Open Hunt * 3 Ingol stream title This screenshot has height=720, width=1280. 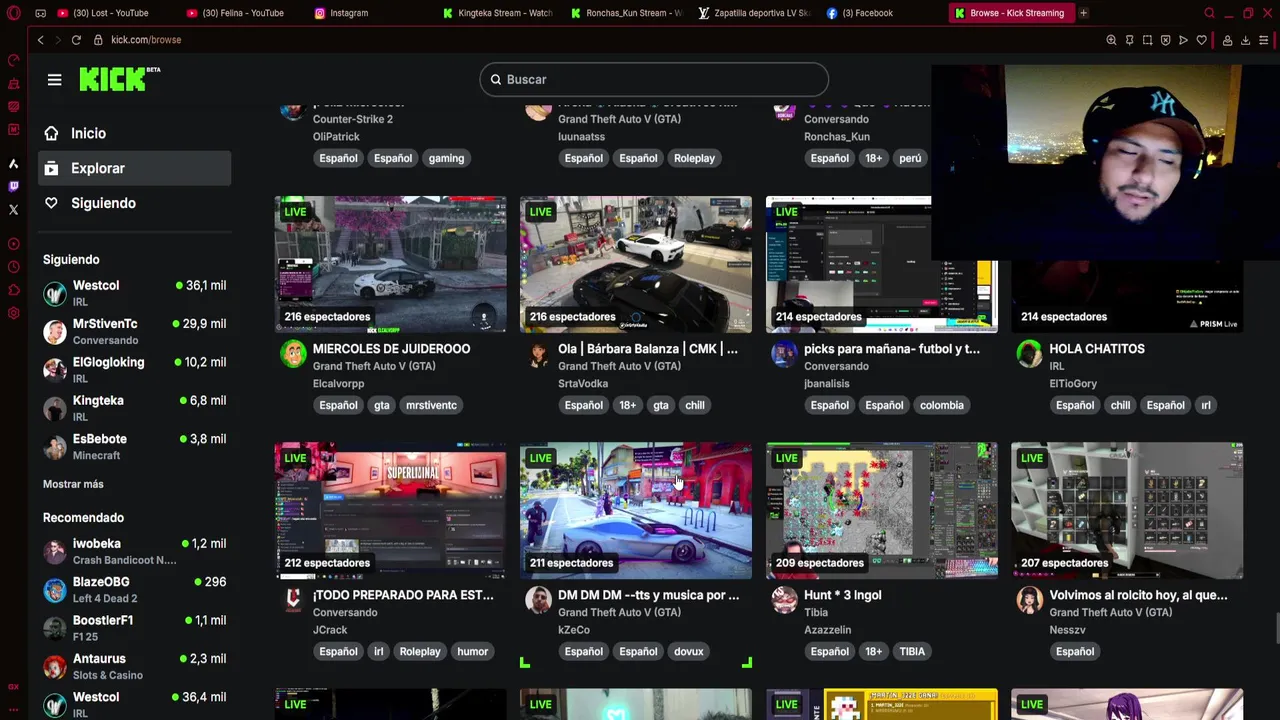pos(842,595)
